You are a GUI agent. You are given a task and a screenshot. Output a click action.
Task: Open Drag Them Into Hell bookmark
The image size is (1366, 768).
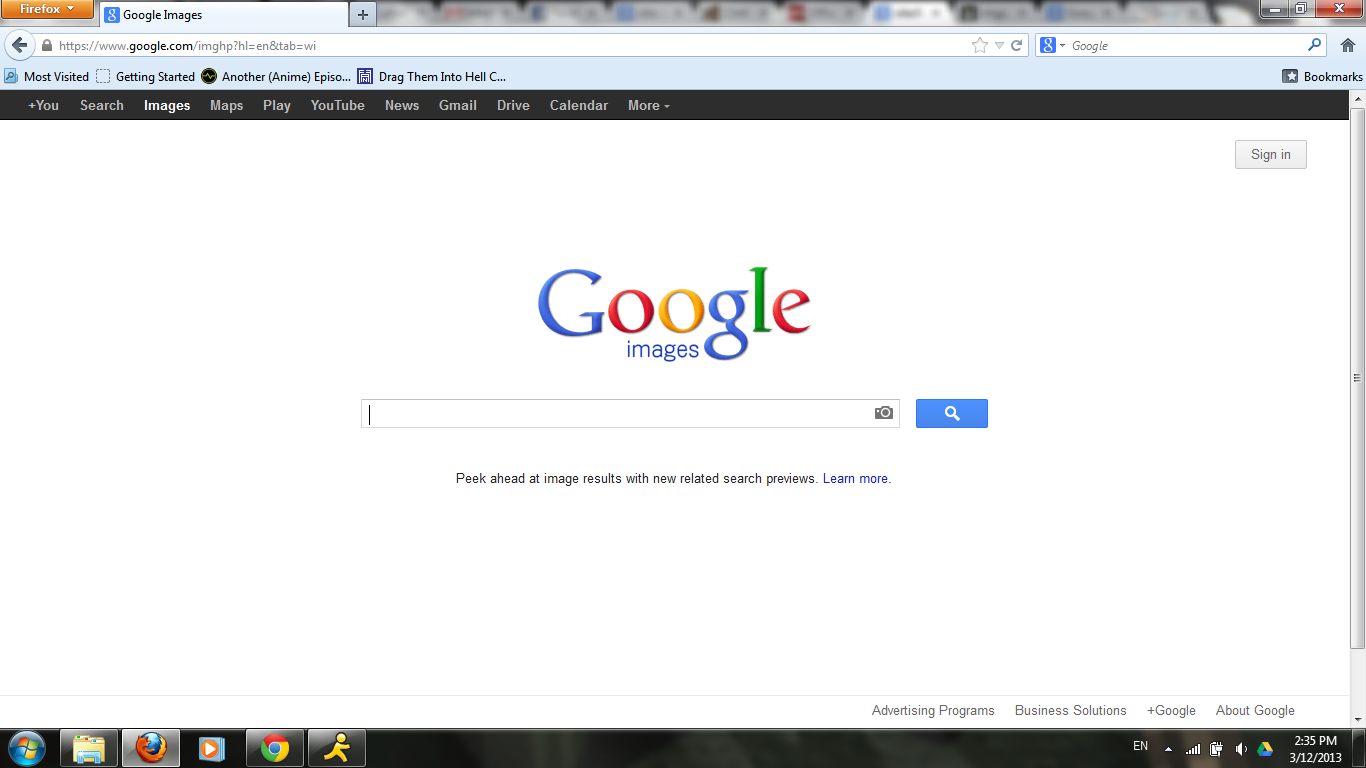[x=432, y=76]
